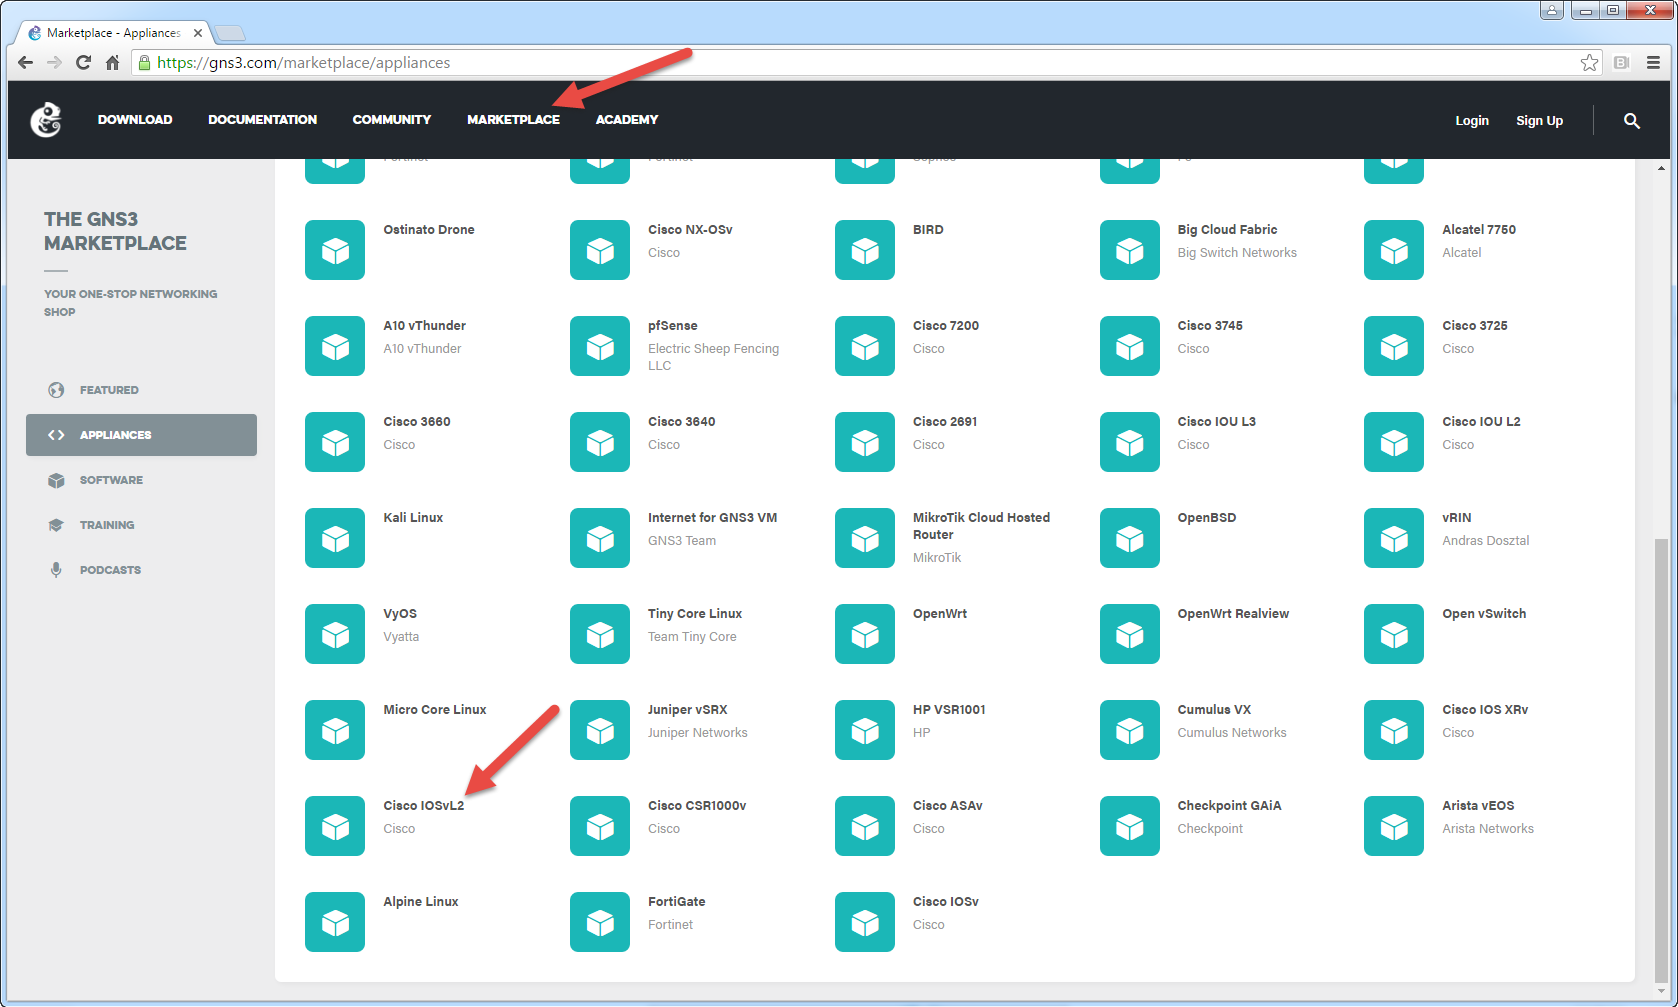Bookmark the page with the star icon
This screenshot has width=1678, height=1007.
(1589, 63)
